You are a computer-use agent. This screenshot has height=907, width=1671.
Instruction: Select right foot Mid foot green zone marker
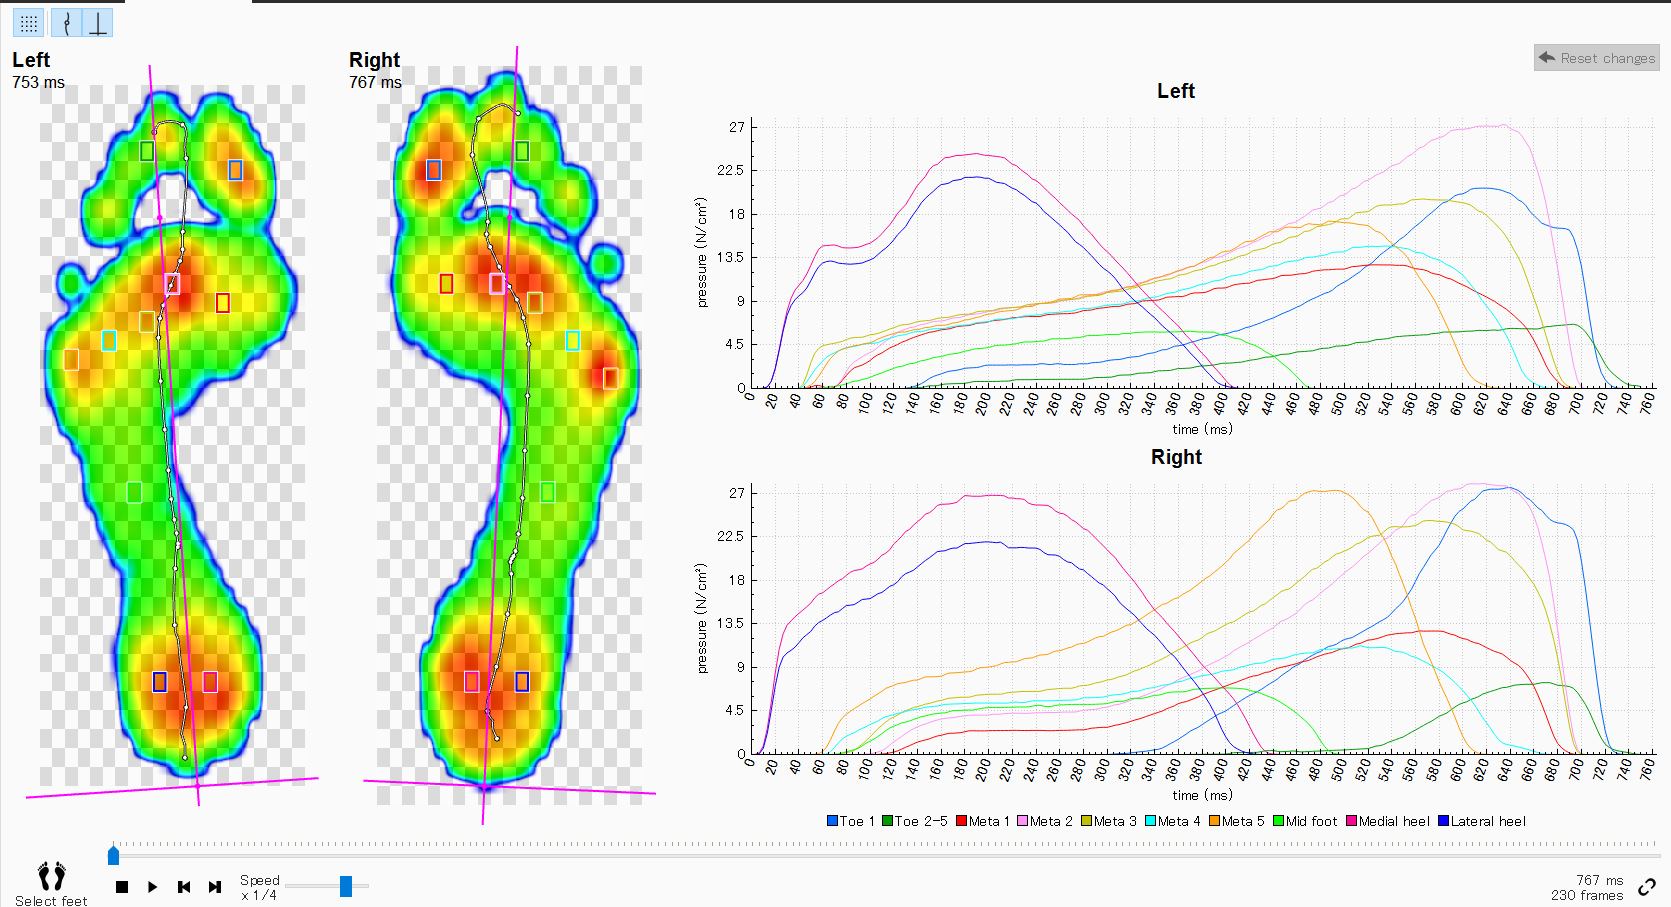point(547,492)
